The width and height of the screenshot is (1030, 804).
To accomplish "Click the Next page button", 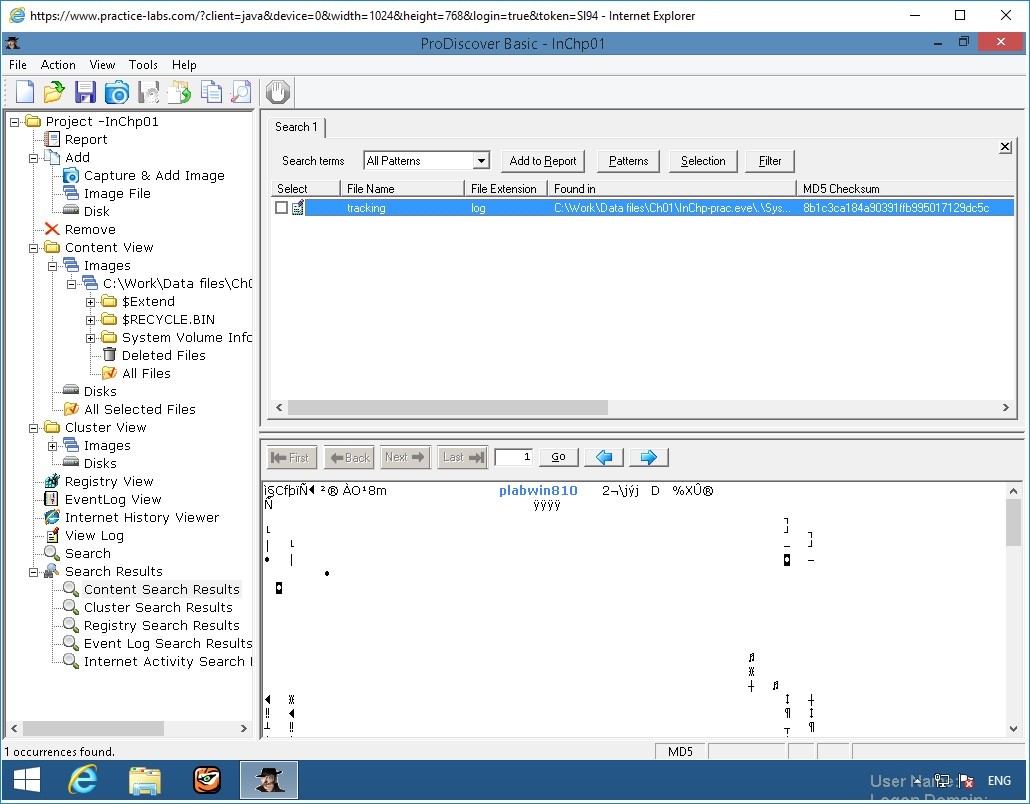I will click(404, 457).
